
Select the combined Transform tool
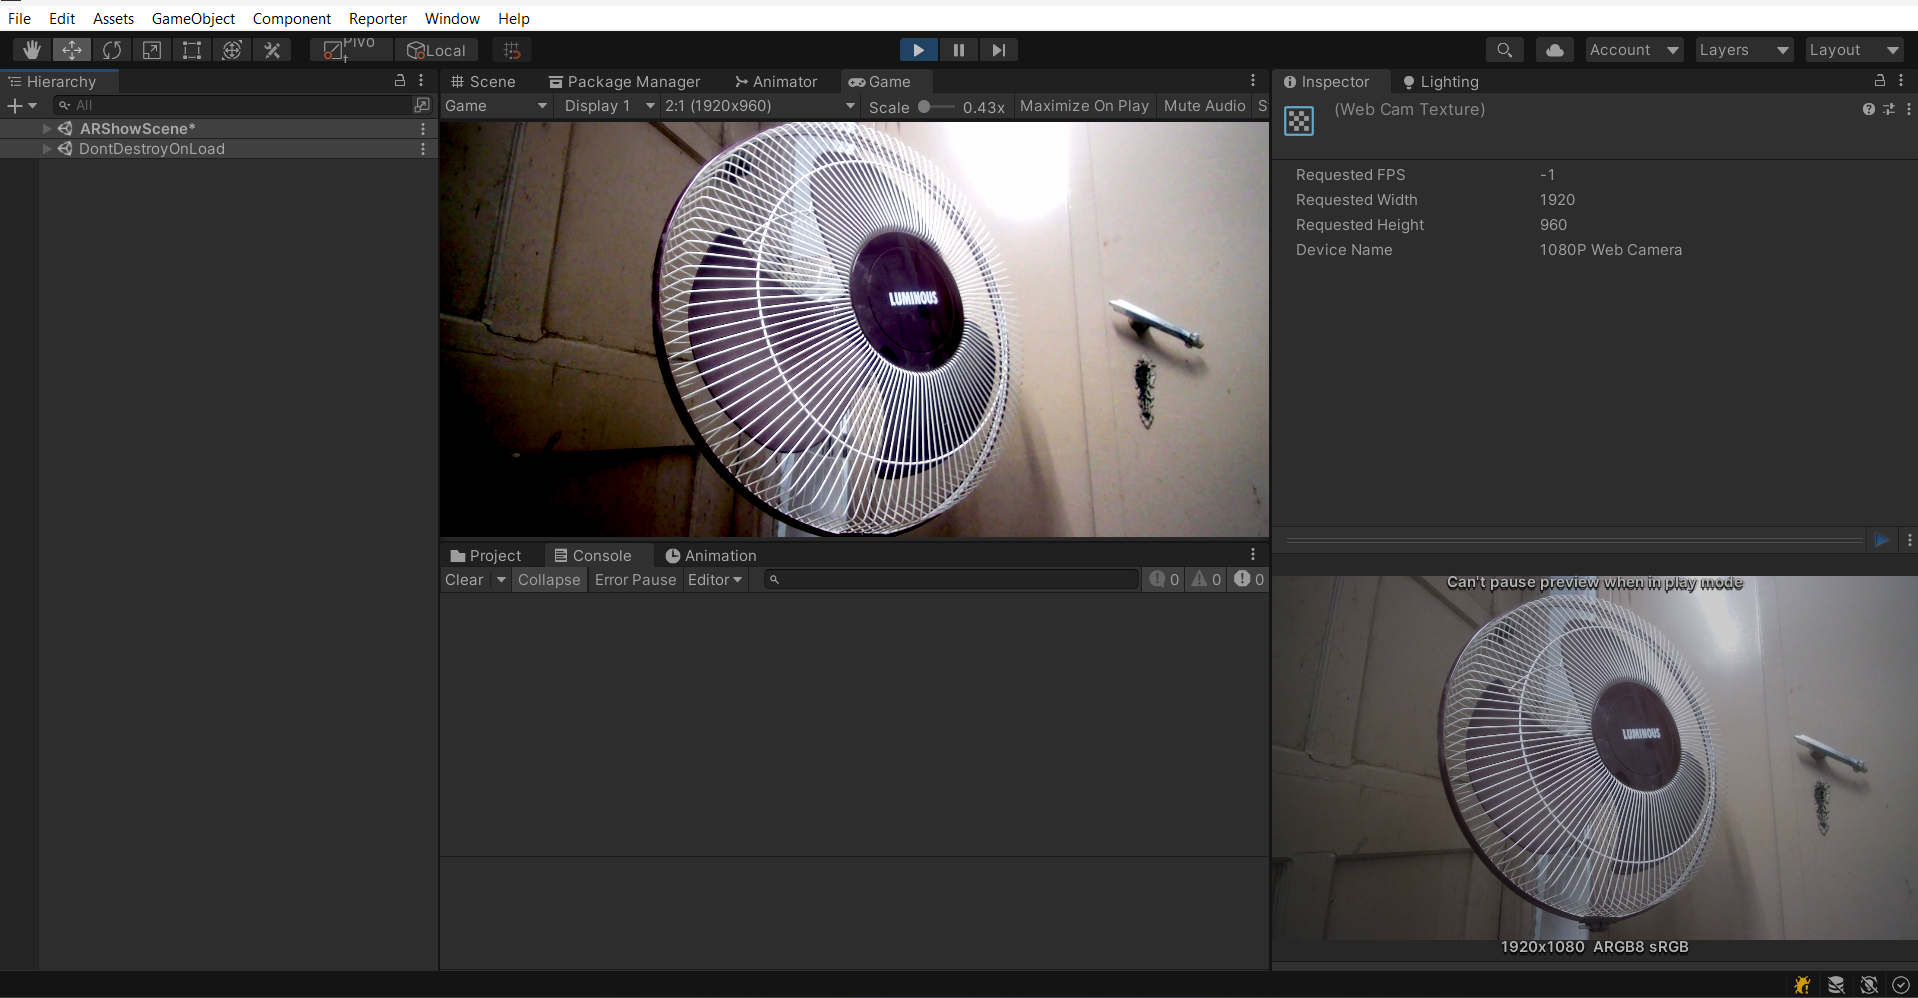coord(231,49)
